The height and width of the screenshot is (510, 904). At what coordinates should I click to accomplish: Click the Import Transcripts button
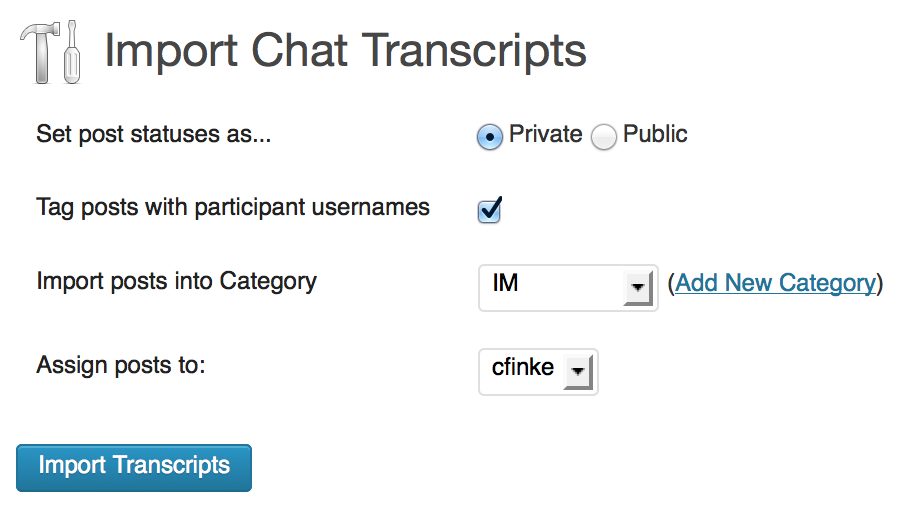(134, 467)
